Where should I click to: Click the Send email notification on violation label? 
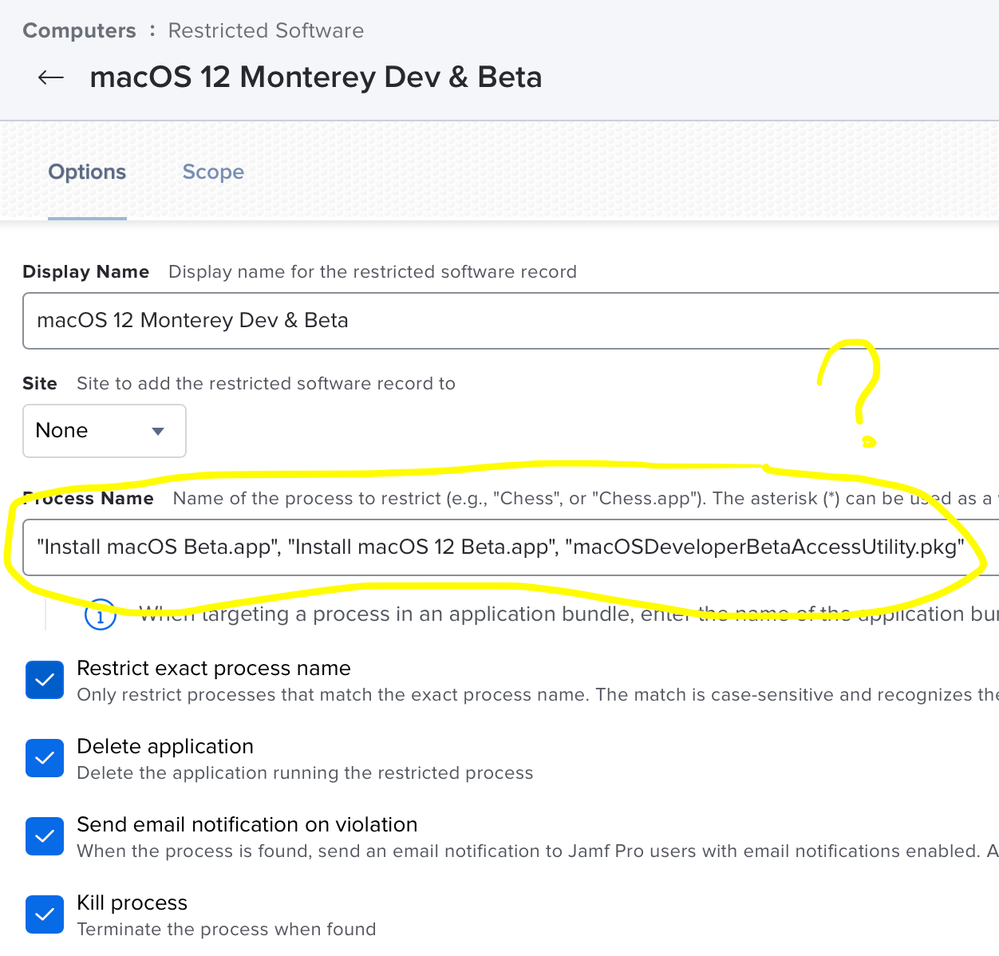(x=247, y=825)
